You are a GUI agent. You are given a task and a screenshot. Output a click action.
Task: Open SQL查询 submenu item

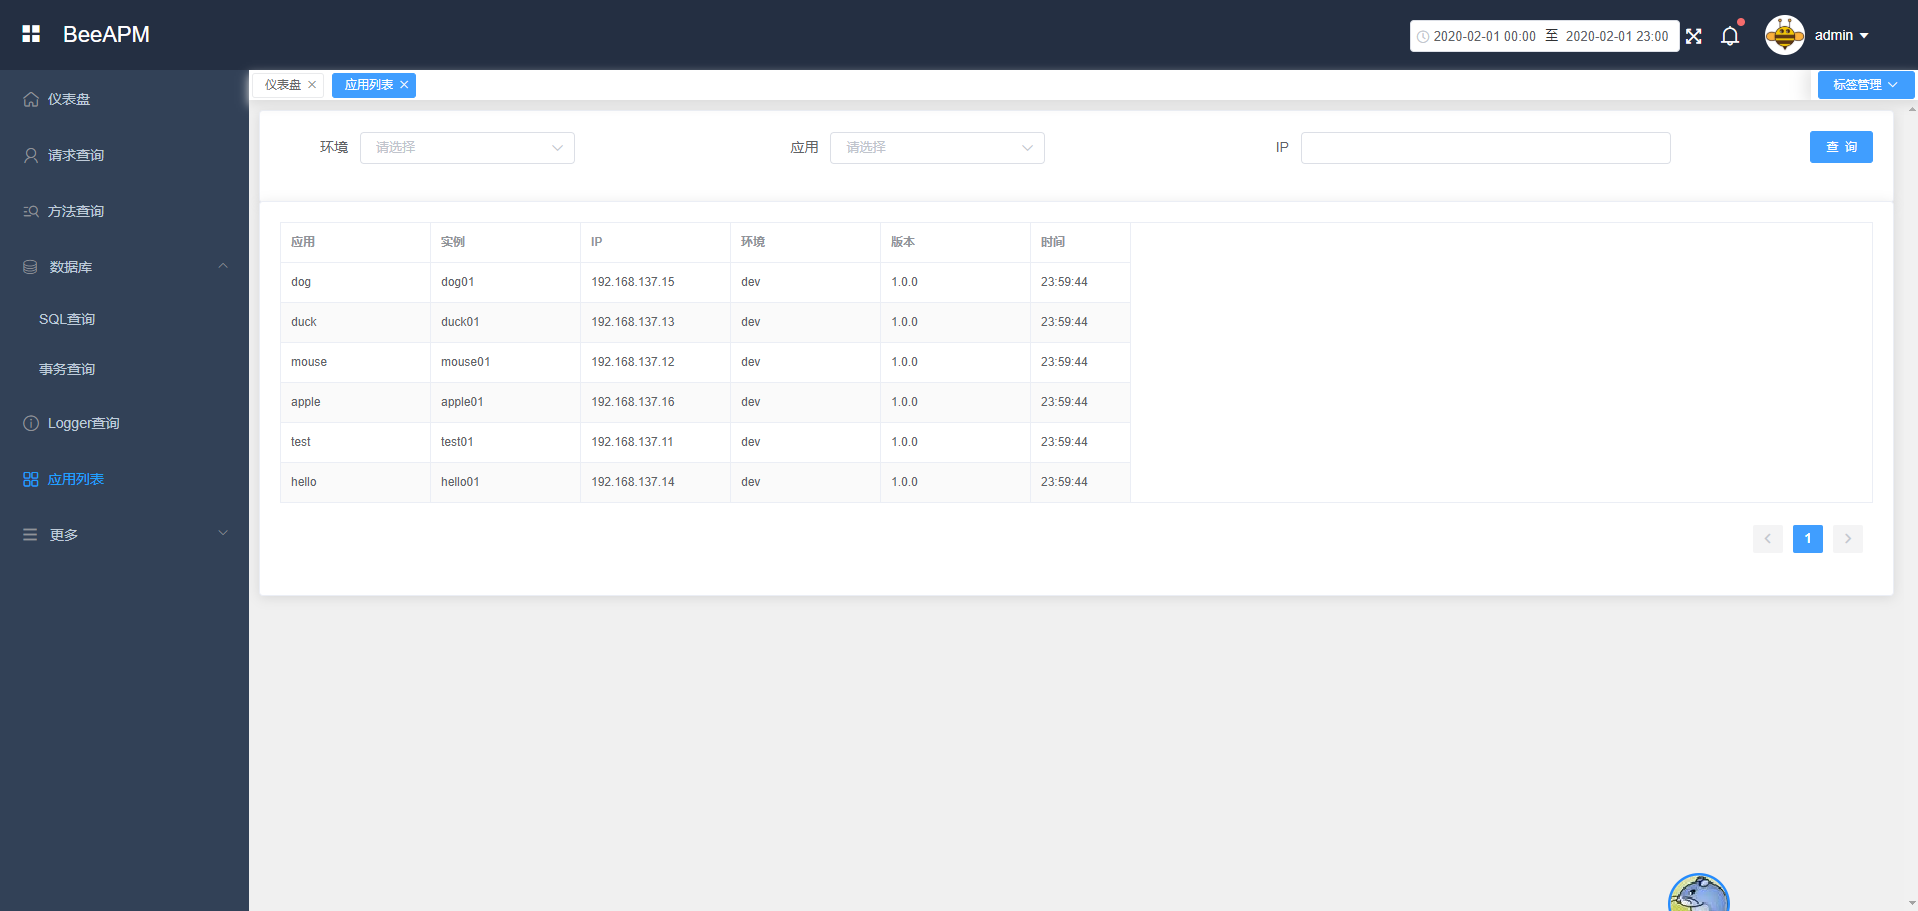point(124,319)
